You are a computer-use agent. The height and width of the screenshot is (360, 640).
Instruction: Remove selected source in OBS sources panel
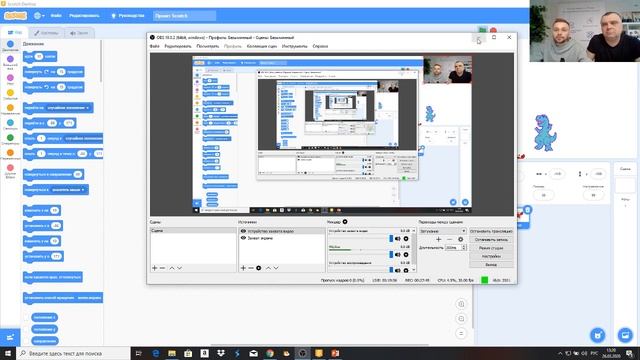[x=251, y=268]
